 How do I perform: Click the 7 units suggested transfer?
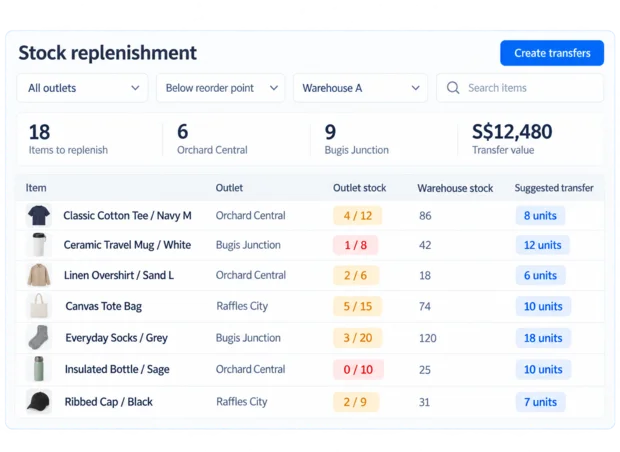point(540,402)
